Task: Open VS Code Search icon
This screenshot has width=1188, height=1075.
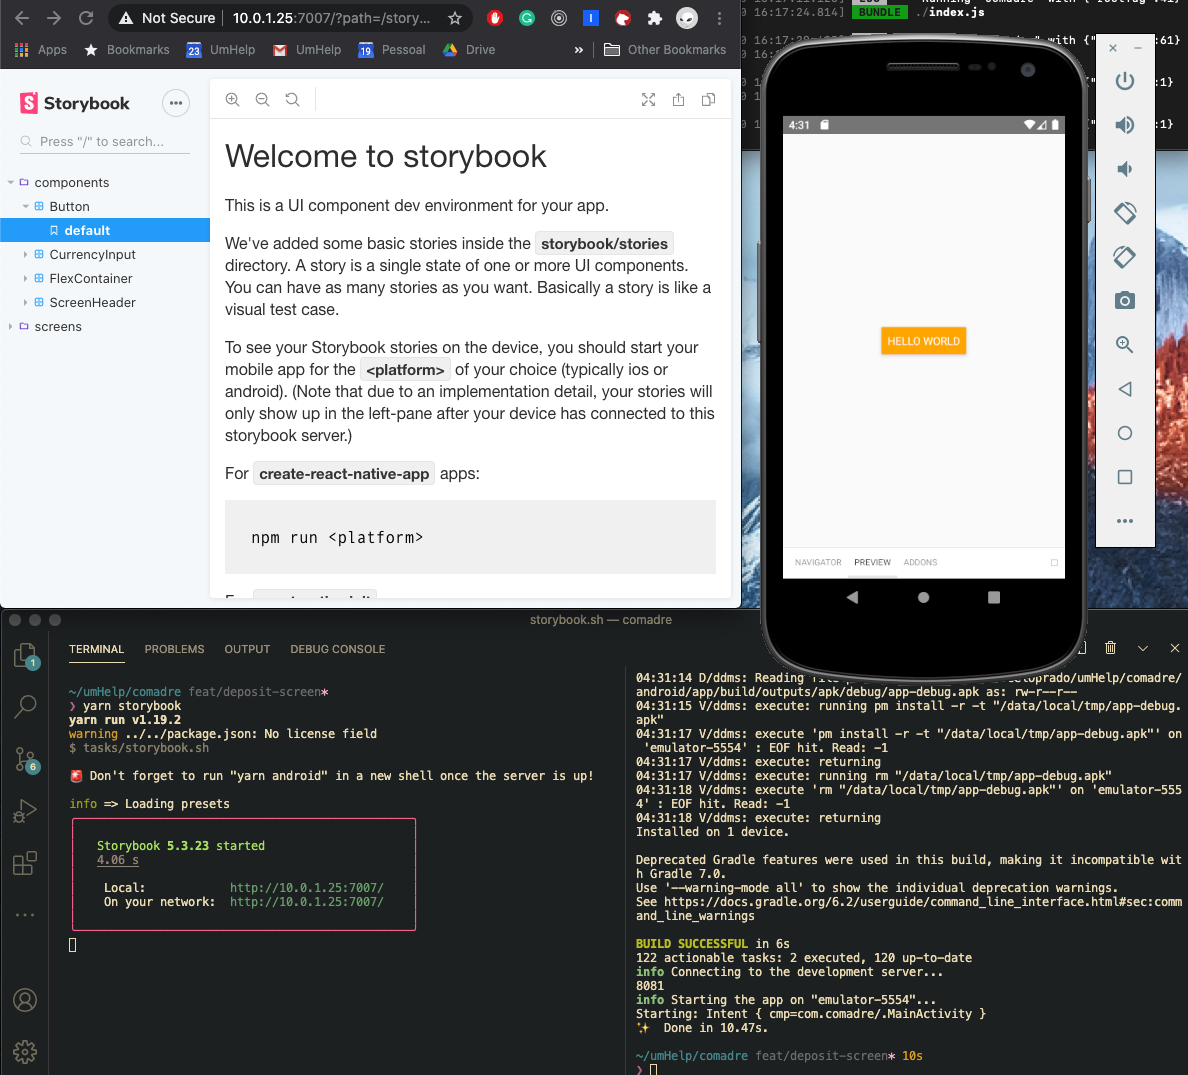Action: coord(25,707)
